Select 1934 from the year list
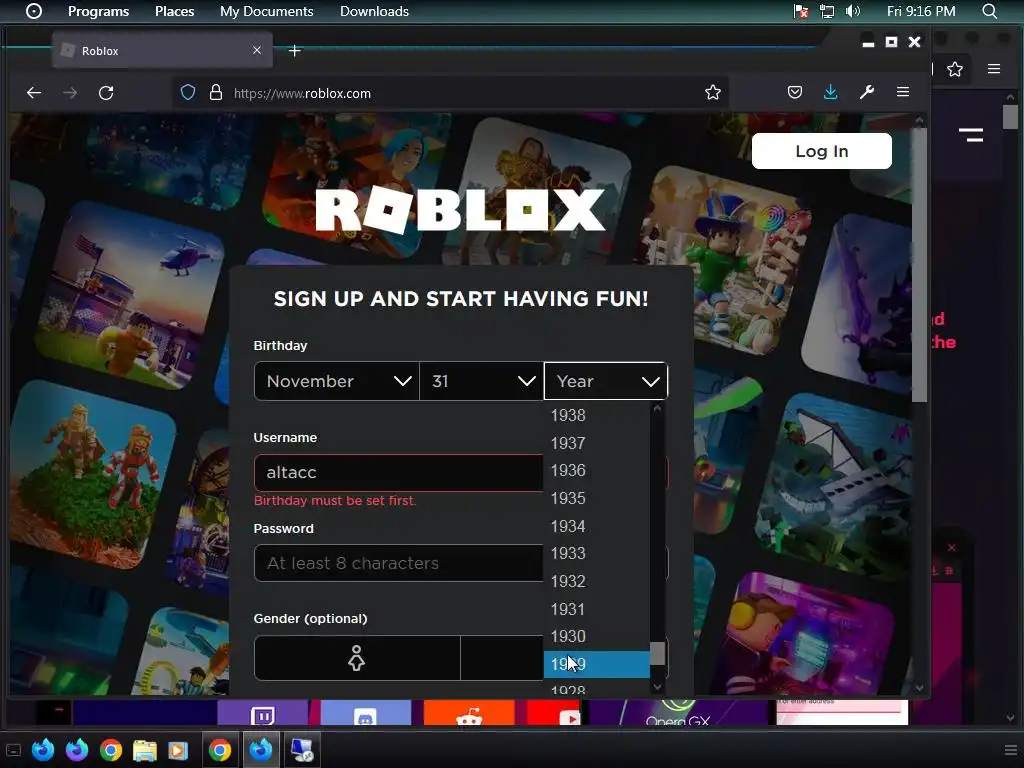The height and width of the screenshot is (768, 1024). tap(597, 526)
